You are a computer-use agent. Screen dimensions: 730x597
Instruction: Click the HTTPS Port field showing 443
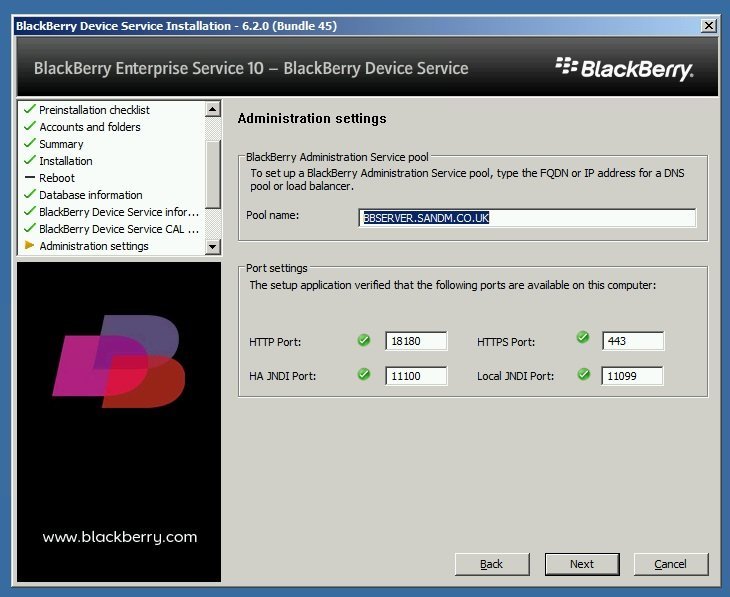point(633,341)
